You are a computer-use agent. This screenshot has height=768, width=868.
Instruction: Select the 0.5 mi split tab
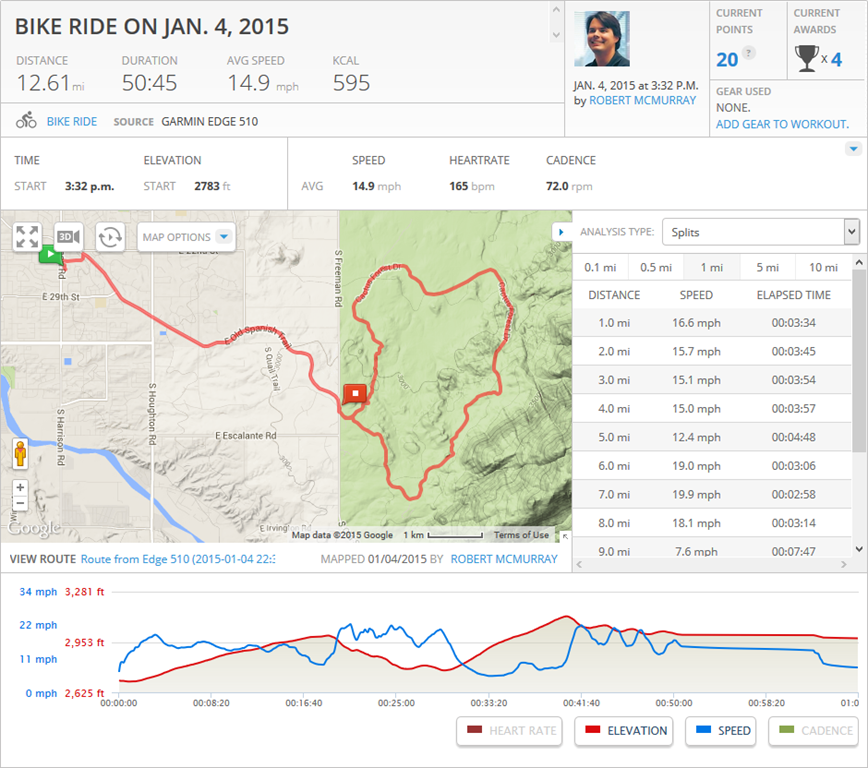click(655, 267)
